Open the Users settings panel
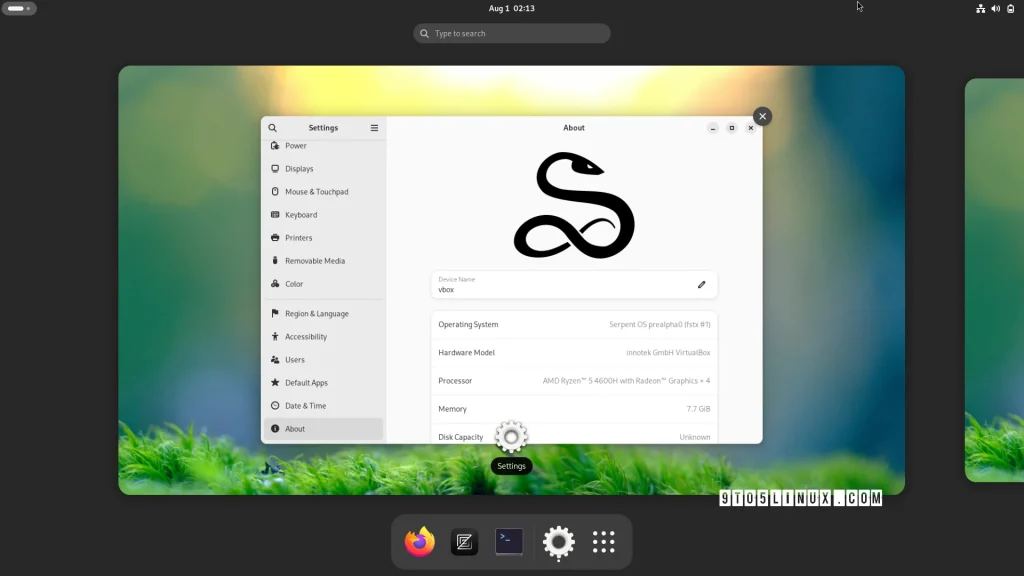This screenshot has height=576, width=1024. click(x=295, y=360)
